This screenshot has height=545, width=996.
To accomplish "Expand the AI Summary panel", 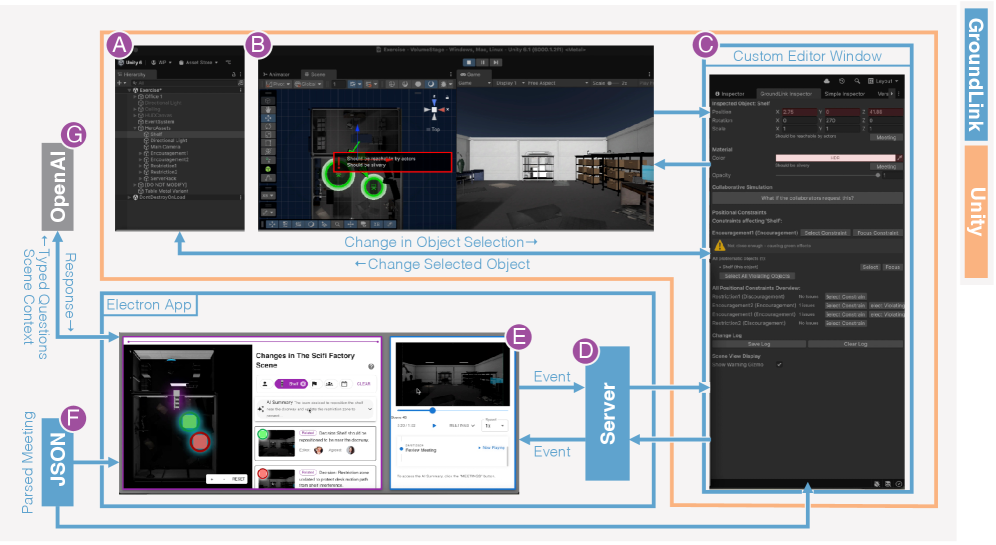I will tap(370, 410).
